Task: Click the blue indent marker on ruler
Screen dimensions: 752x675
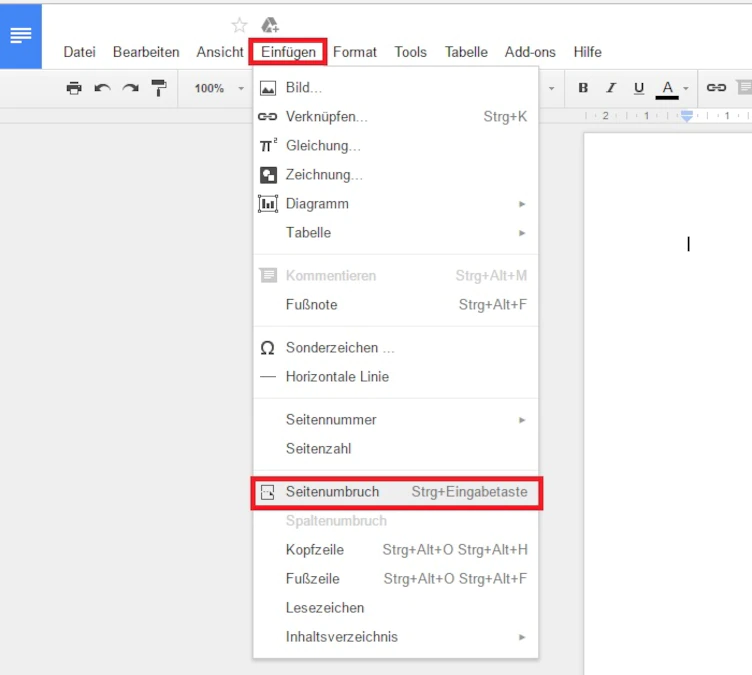Action: click(687, 116)
